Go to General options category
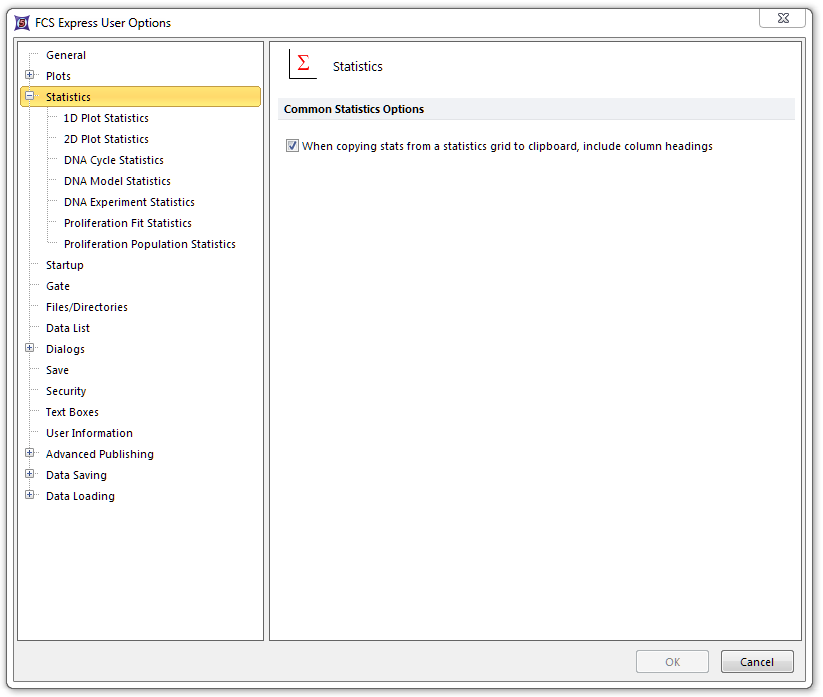Viewport: 823px width, 697px height. 66,55
